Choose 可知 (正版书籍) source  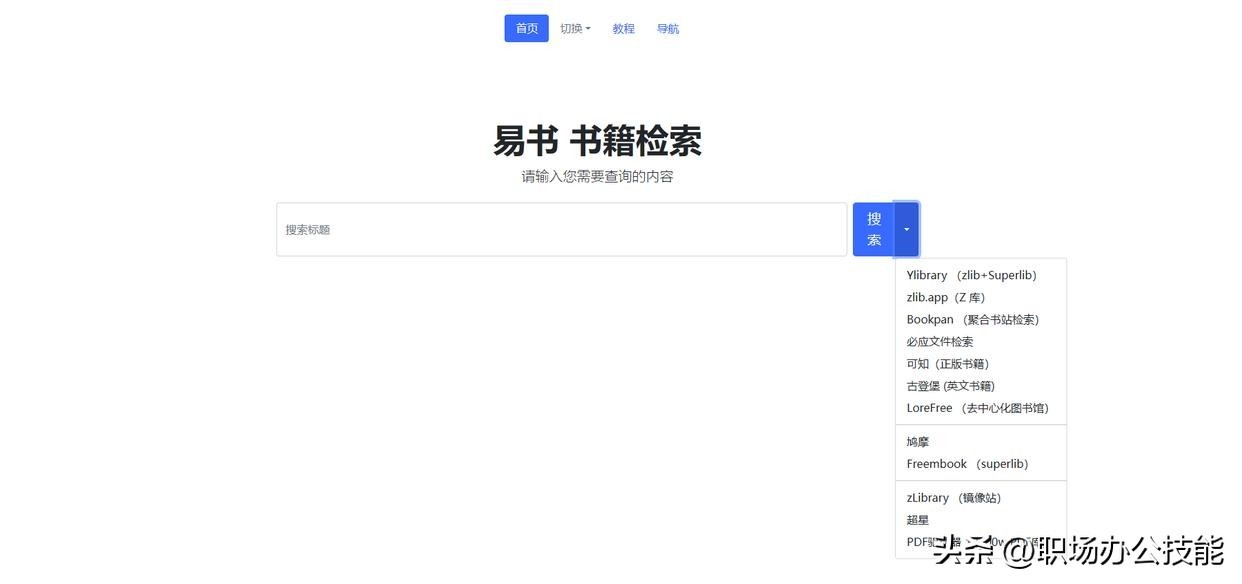(947, 364)
